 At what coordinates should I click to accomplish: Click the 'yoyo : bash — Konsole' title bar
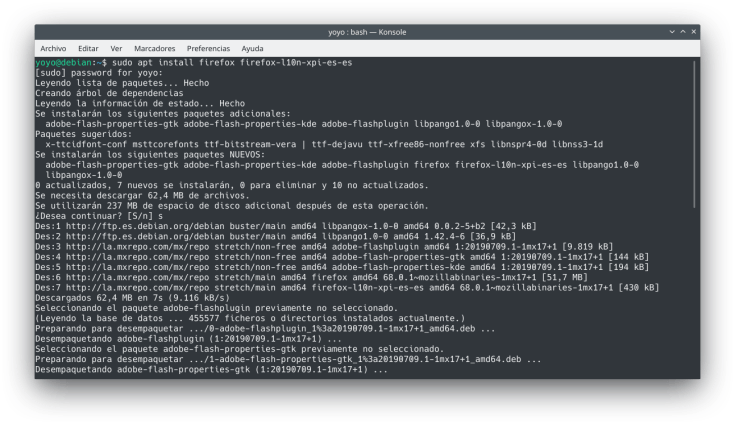point(366,32)
